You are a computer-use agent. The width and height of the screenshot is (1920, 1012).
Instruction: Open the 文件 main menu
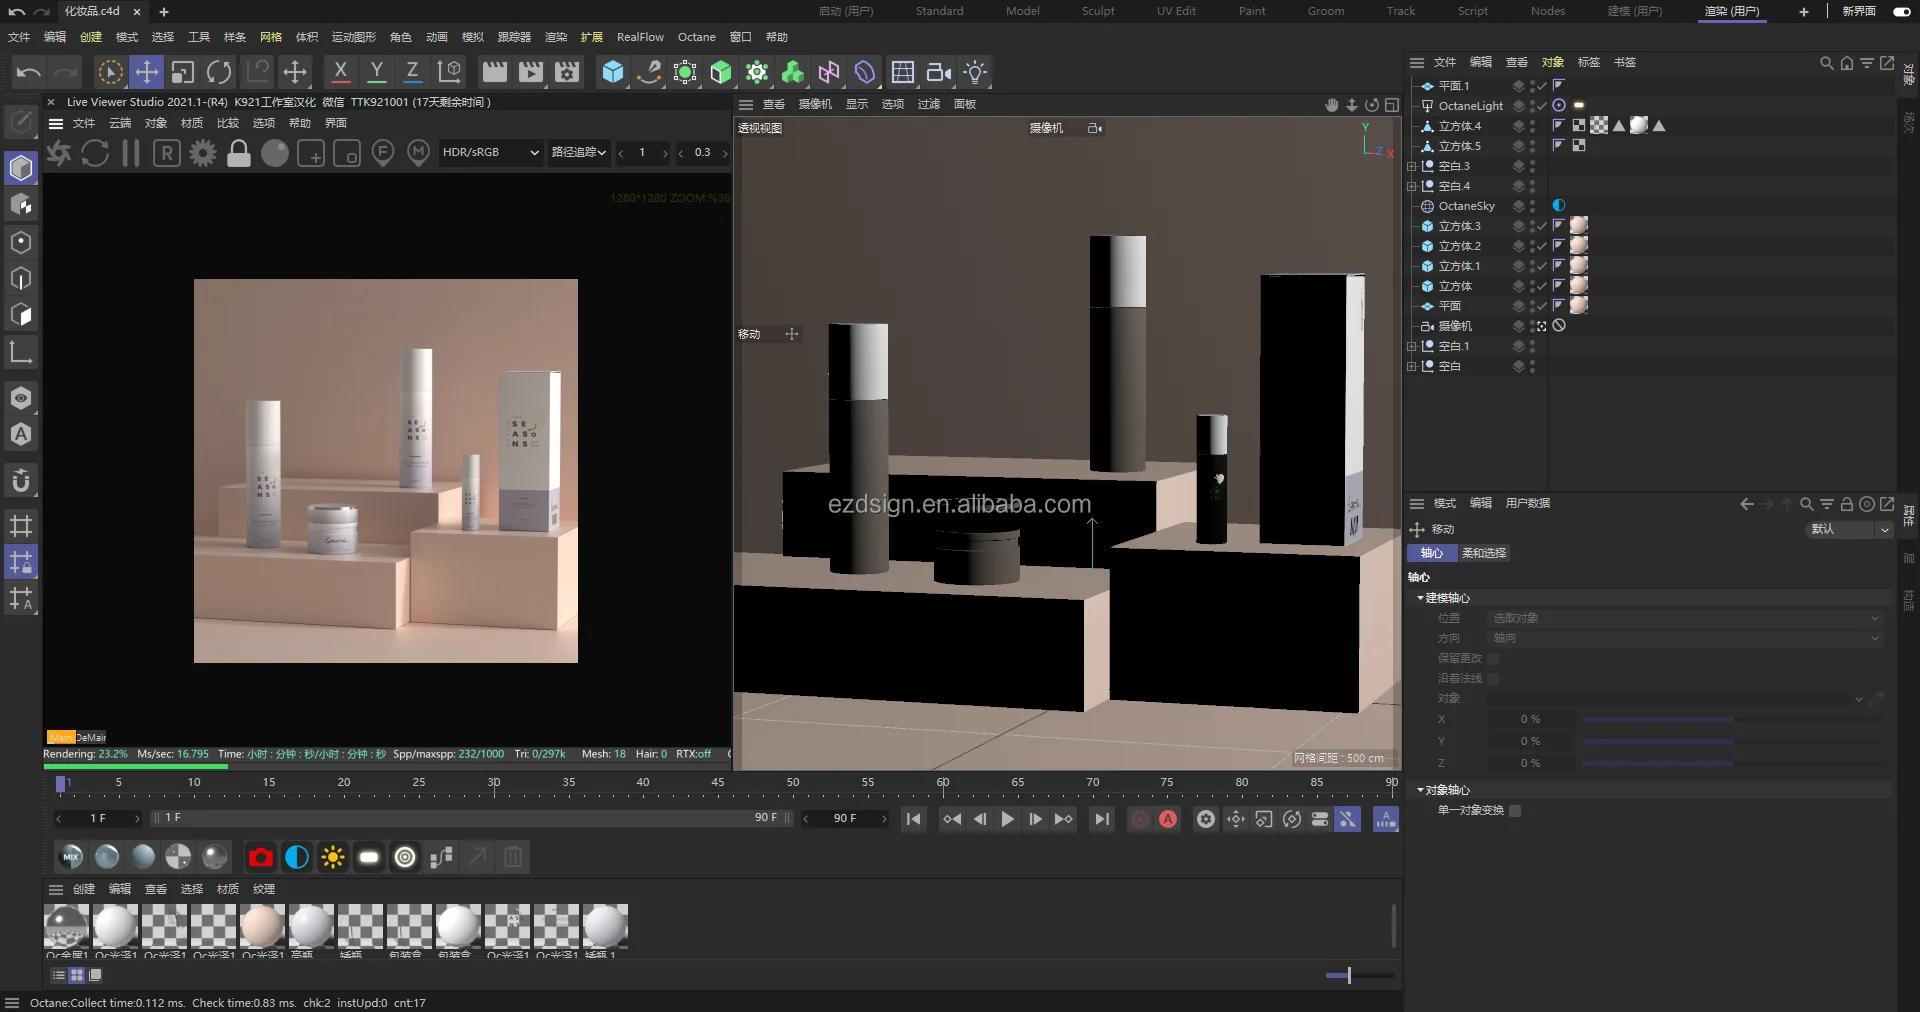tap(19, 37)
